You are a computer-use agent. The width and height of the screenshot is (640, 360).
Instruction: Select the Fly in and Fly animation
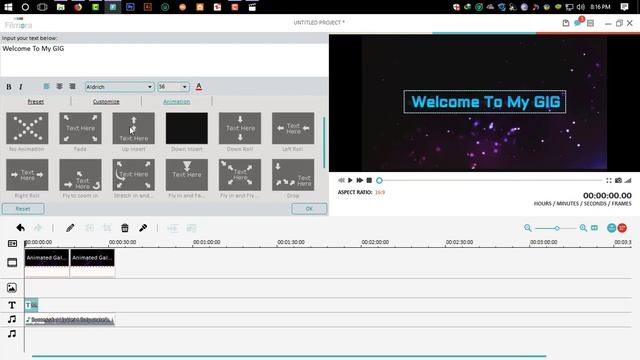240,175
